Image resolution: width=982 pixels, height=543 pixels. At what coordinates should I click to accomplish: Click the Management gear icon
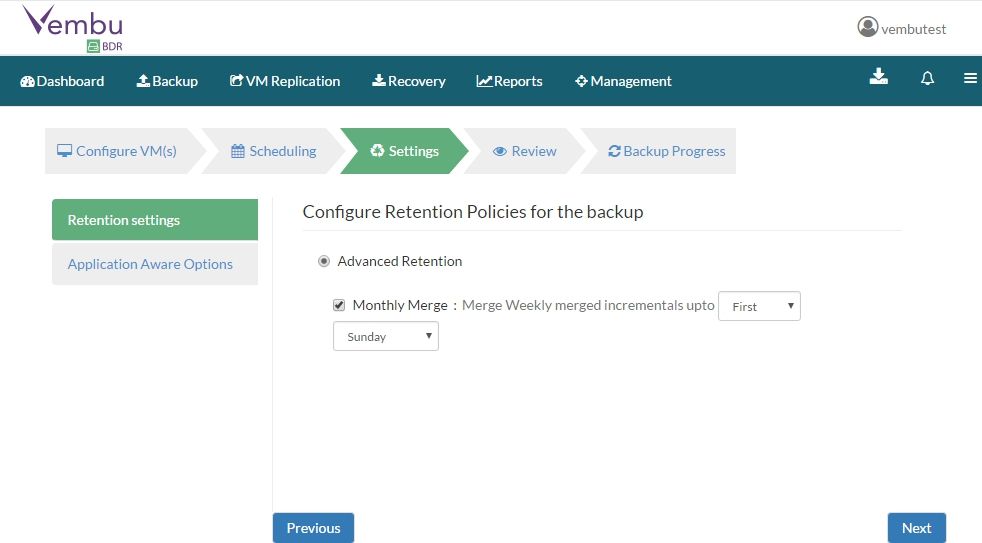click(581, 81)
